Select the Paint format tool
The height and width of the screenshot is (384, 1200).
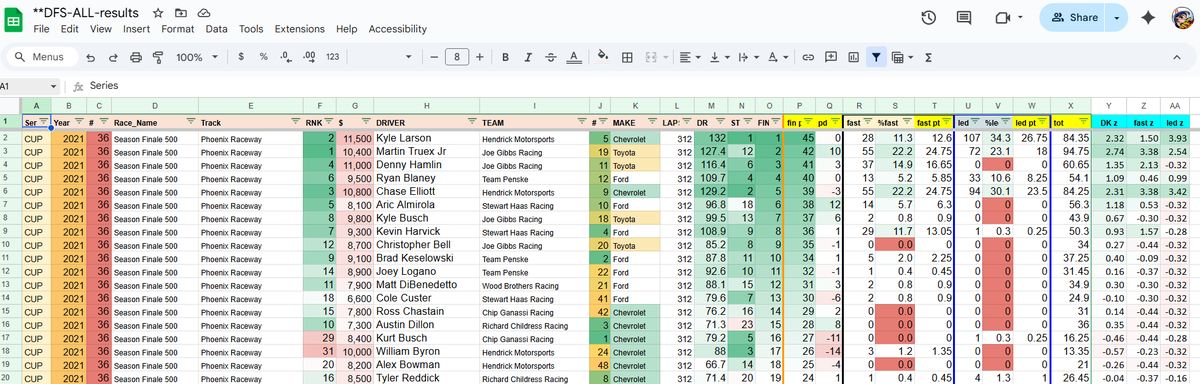coord(158,57)
